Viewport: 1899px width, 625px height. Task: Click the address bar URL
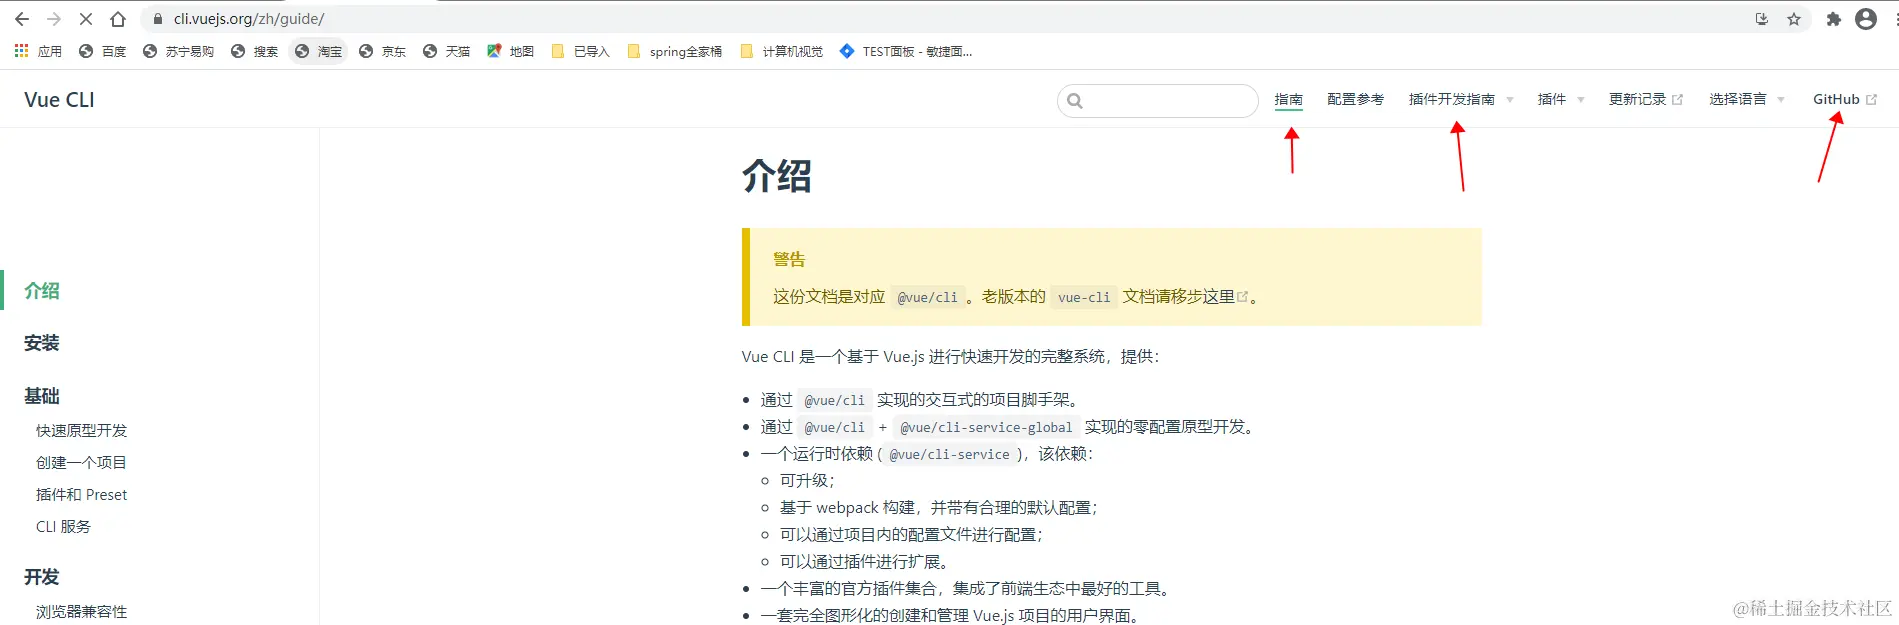pos(249,19)
